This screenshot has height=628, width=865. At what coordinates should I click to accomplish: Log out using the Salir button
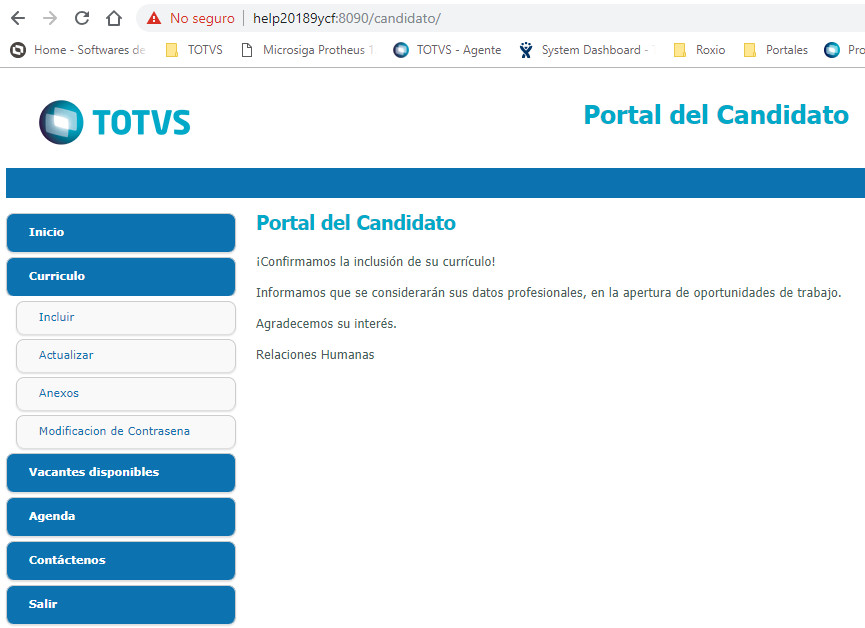pos(121,604)
